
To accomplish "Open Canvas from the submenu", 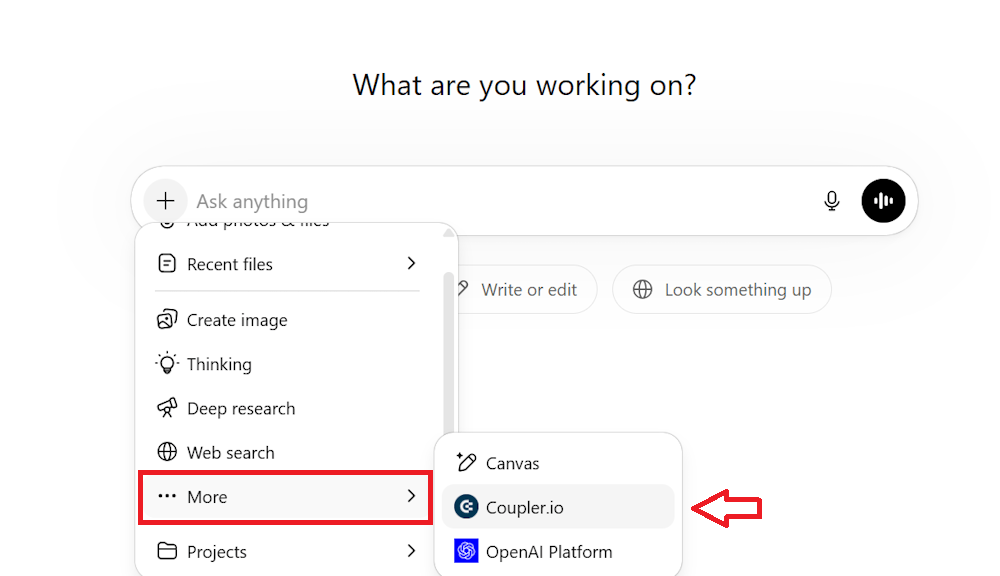I will [x=558, y=462].
